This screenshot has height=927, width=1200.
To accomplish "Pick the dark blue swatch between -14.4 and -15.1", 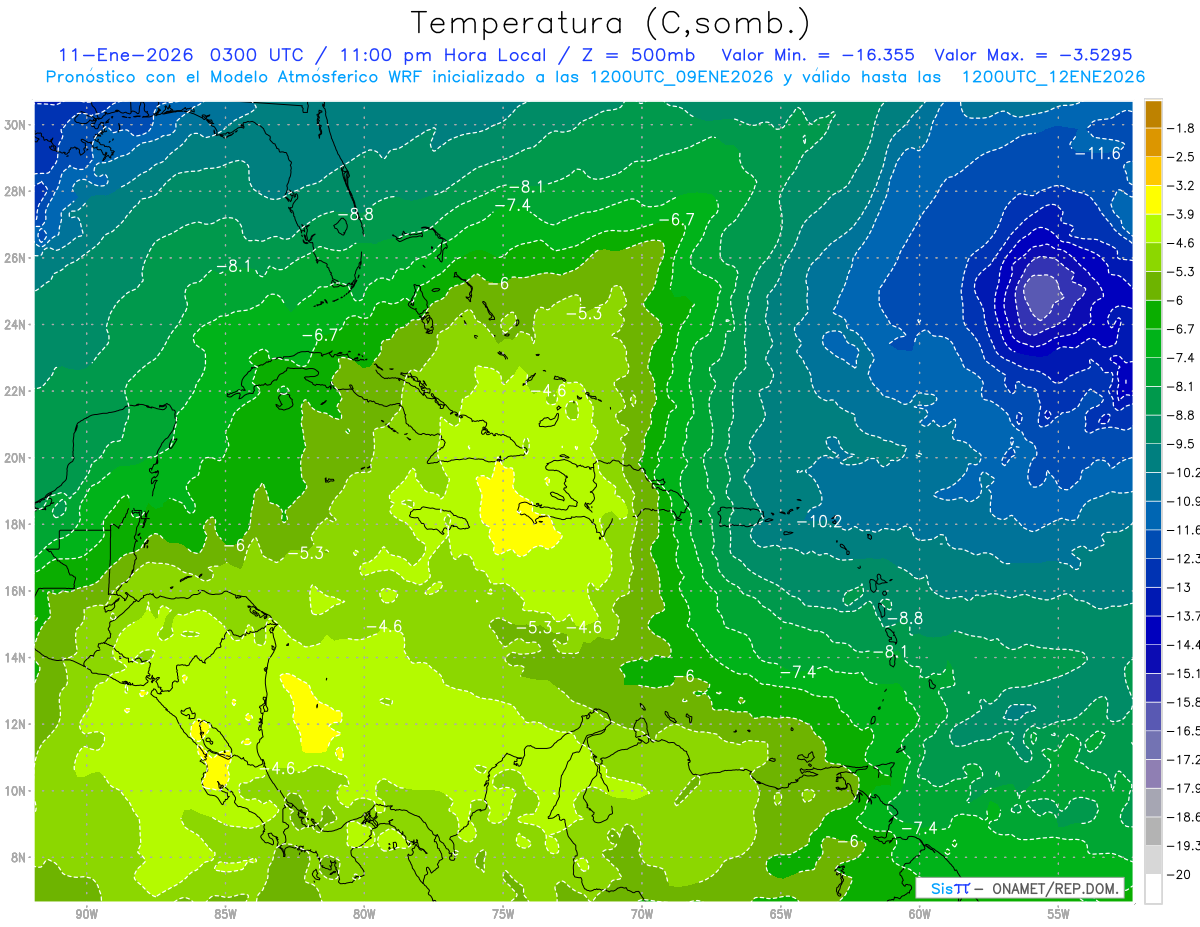I will point(1153,659).
